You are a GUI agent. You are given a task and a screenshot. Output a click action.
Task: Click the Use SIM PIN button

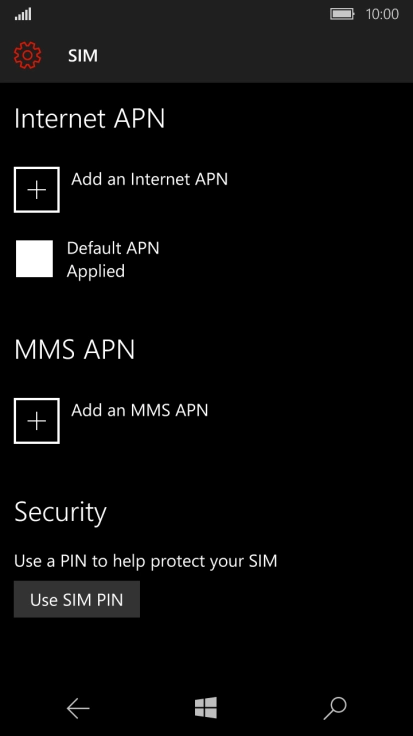[x=77, y=599]
